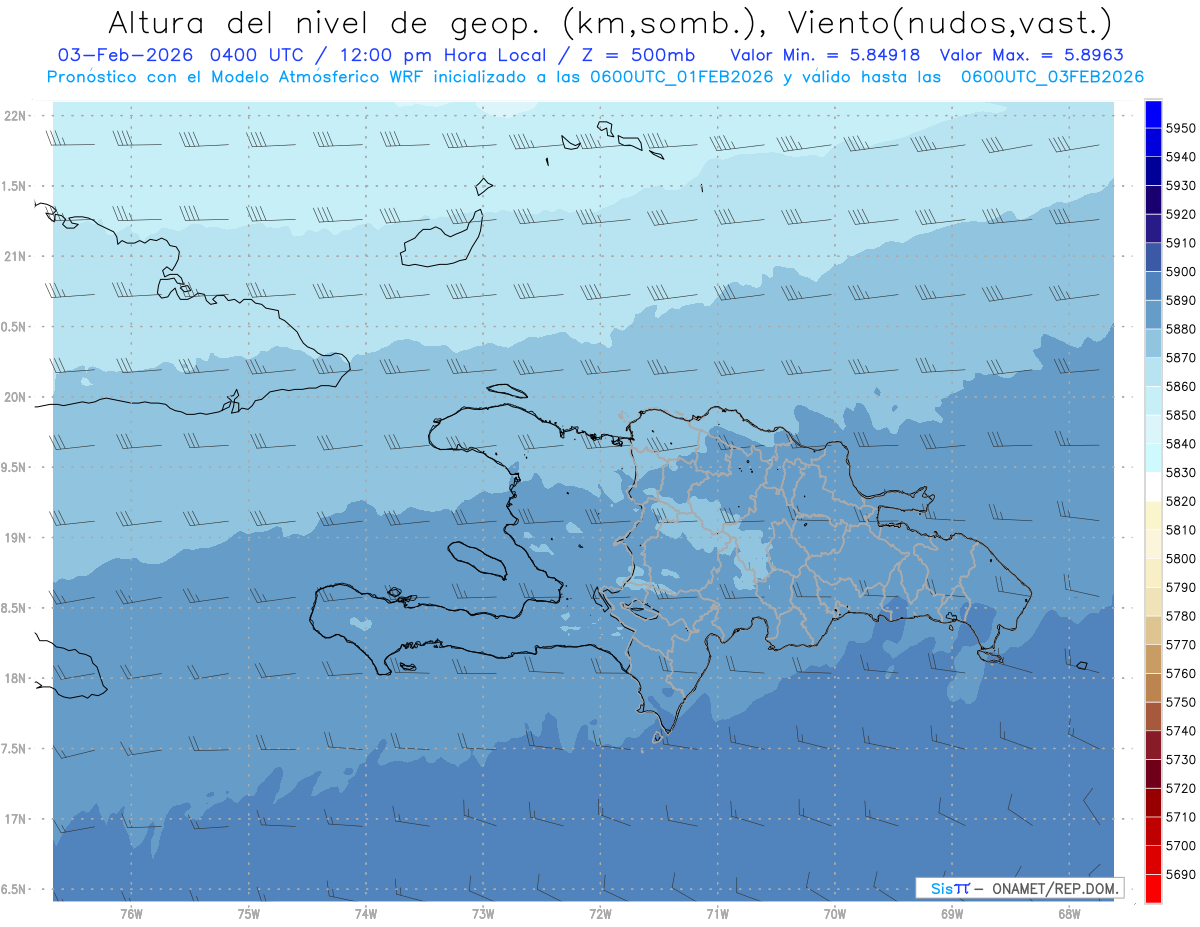Screen dimensions: 1200x927
Task: Click the '73W' longitude label
Action: tap(483, 913)
